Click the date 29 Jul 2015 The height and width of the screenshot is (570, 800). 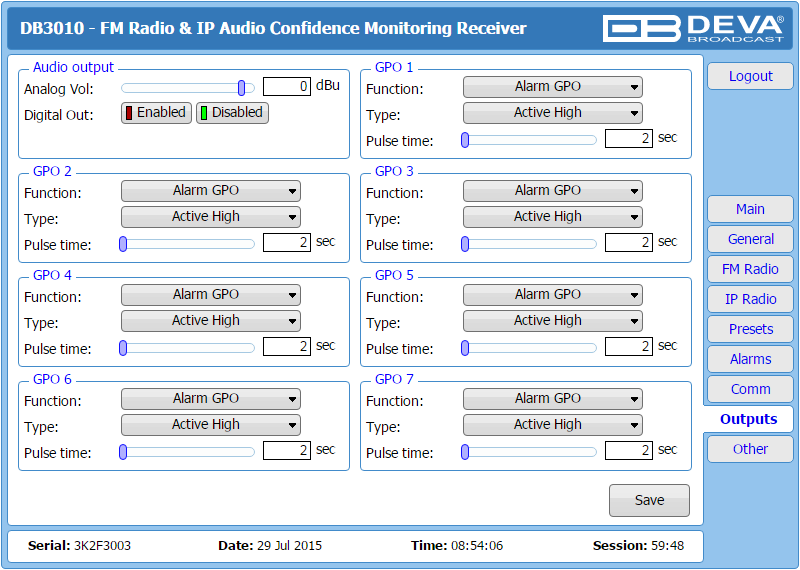pyautogui.click(x=289, y=546)
